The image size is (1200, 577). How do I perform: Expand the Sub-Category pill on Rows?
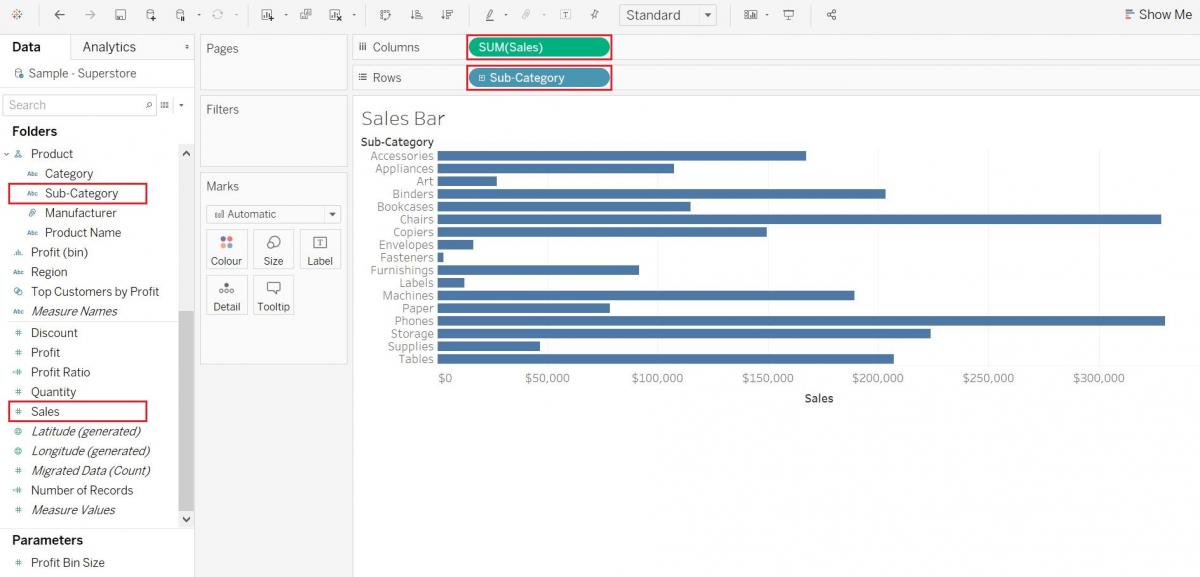[482, 78]
